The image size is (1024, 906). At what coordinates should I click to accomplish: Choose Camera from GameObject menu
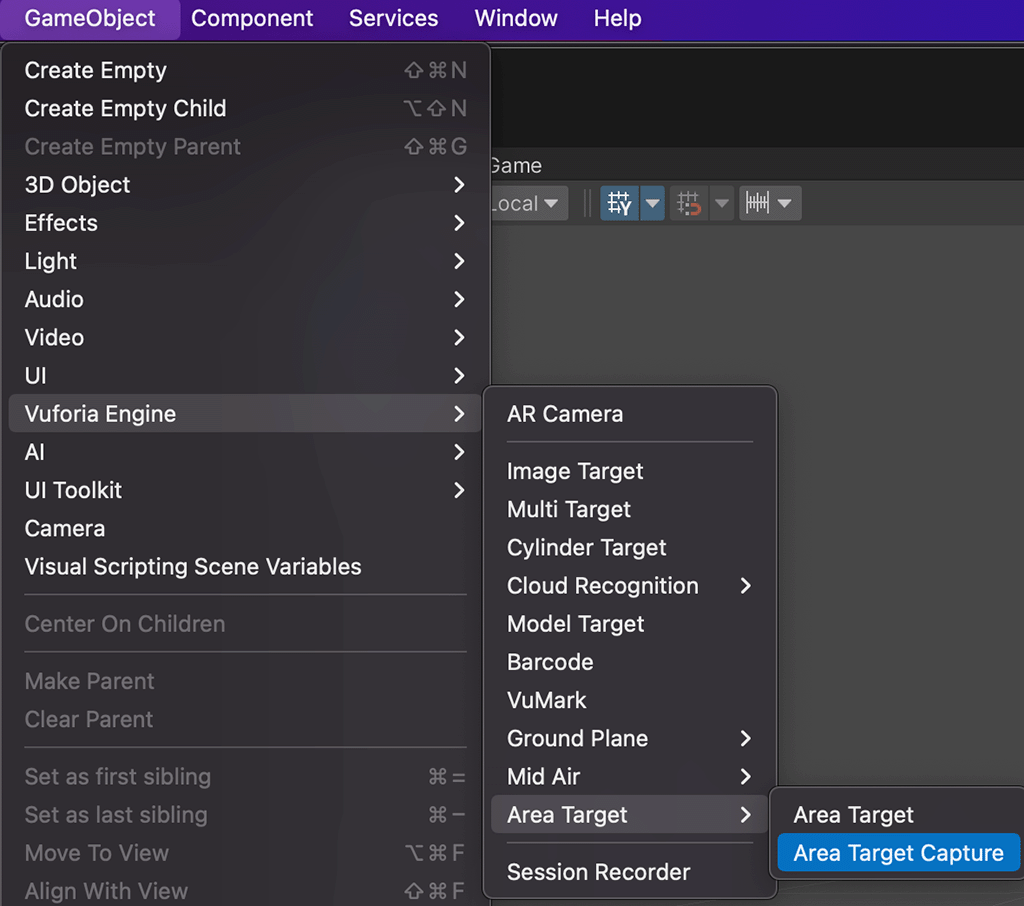pos(245,528)
